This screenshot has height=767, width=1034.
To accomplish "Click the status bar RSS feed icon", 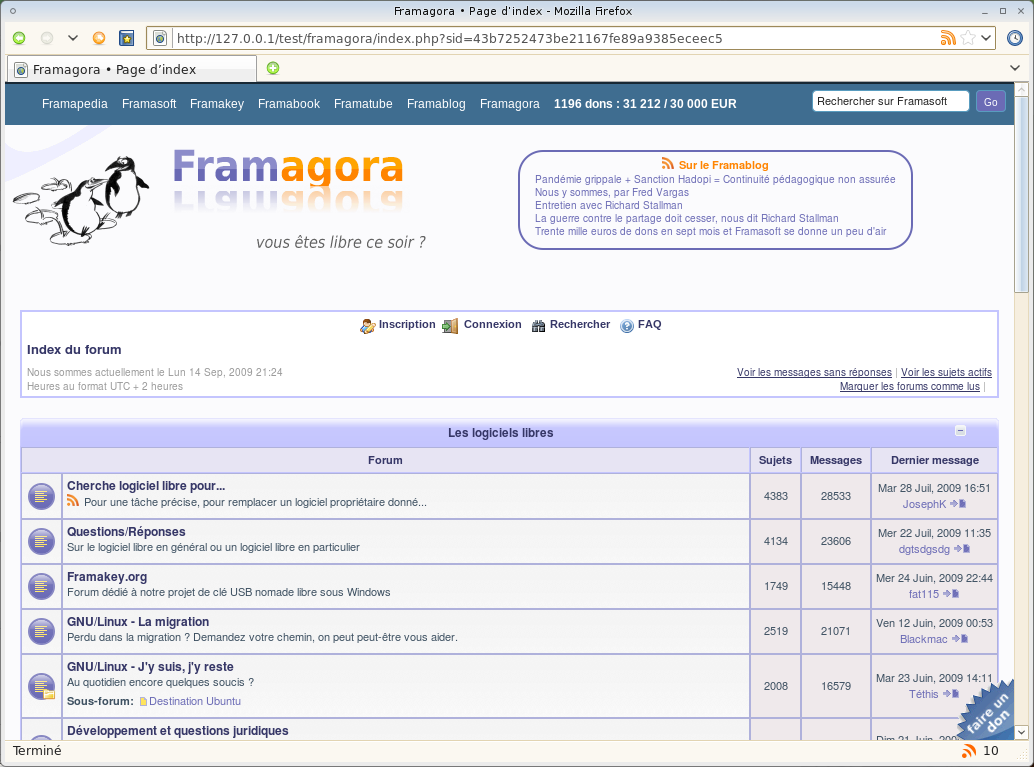I will [969, 751].
